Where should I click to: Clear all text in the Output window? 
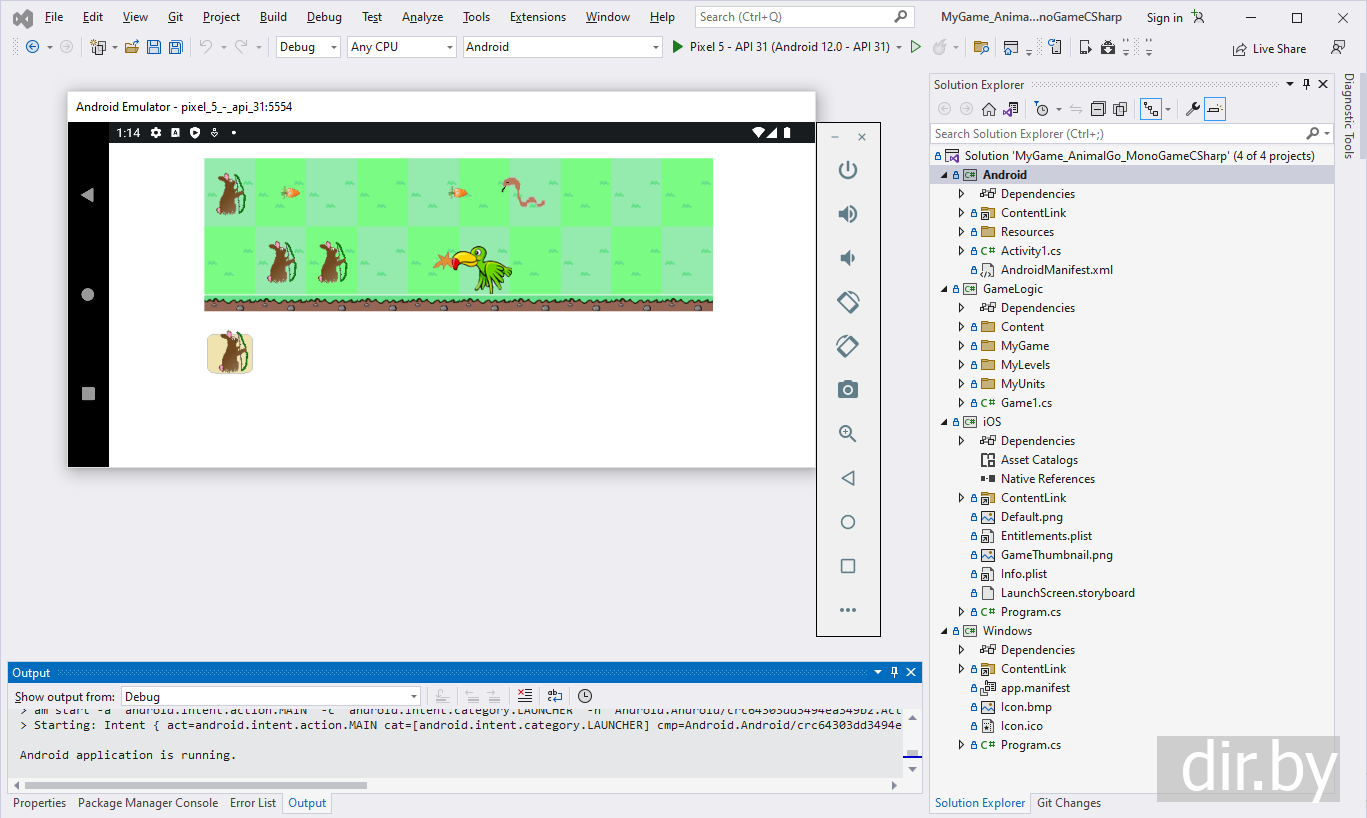pos(525,696)
